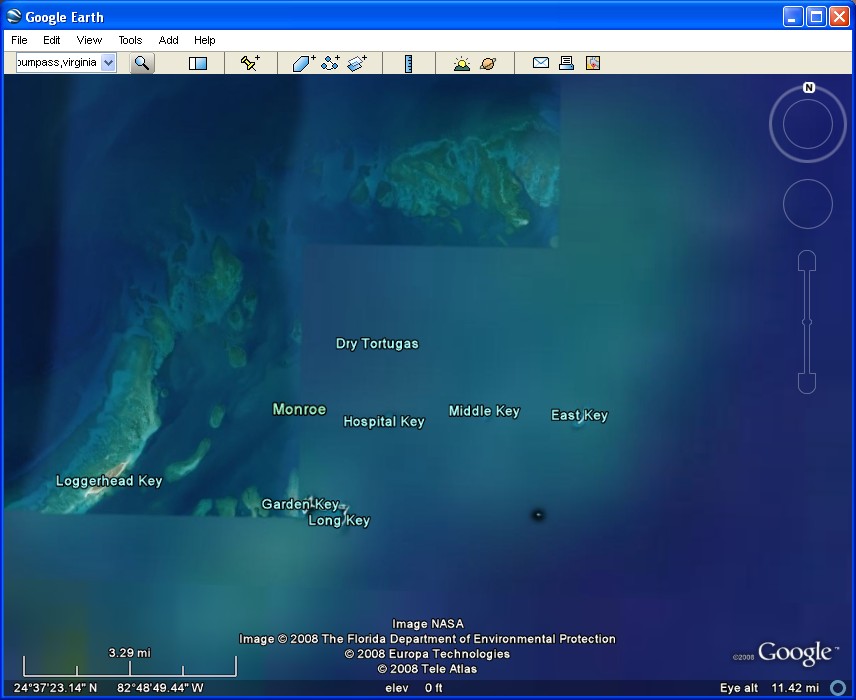
Task: Close the Google Earth window
Action: [839, 17]
